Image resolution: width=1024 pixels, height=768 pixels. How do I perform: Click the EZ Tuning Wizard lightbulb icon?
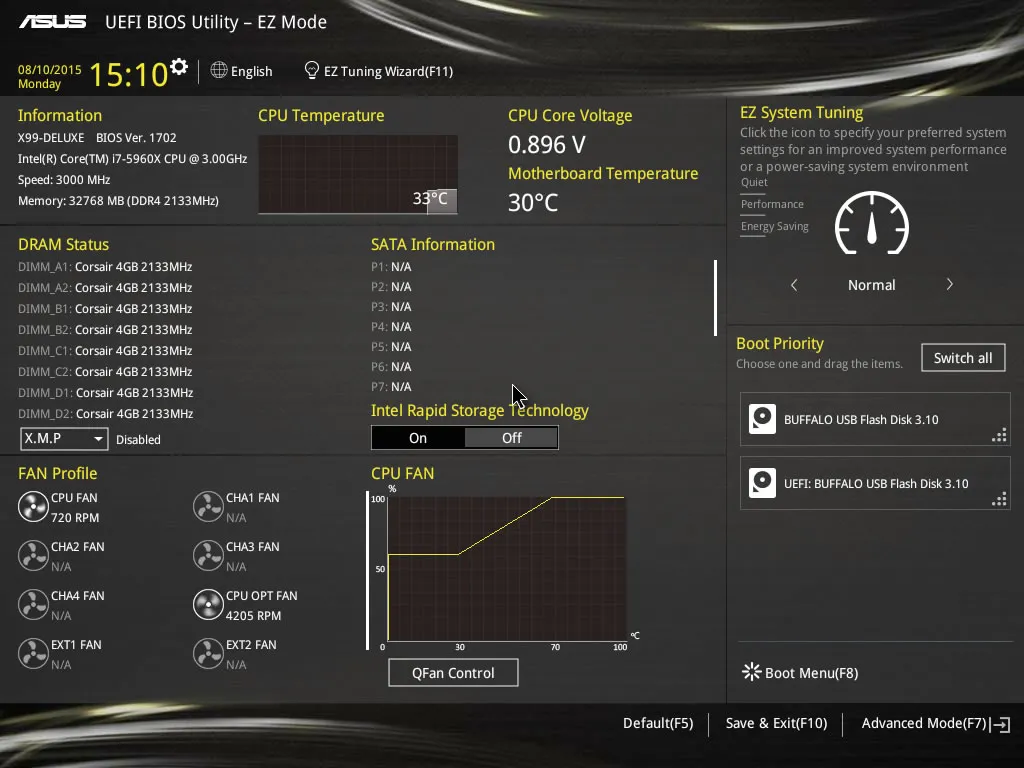312,70
